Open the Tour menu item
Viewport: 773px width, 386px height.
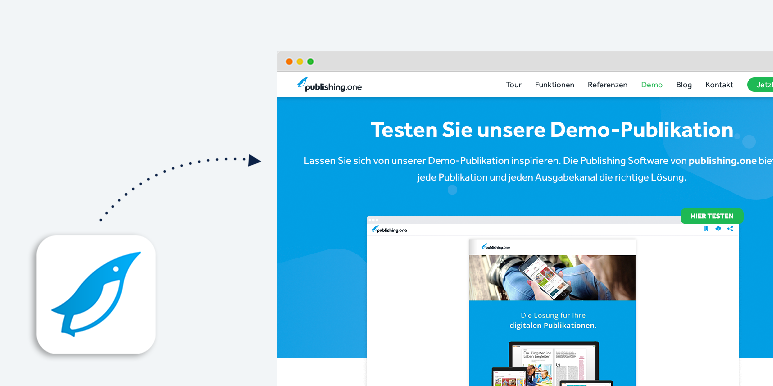coord(514,85)
